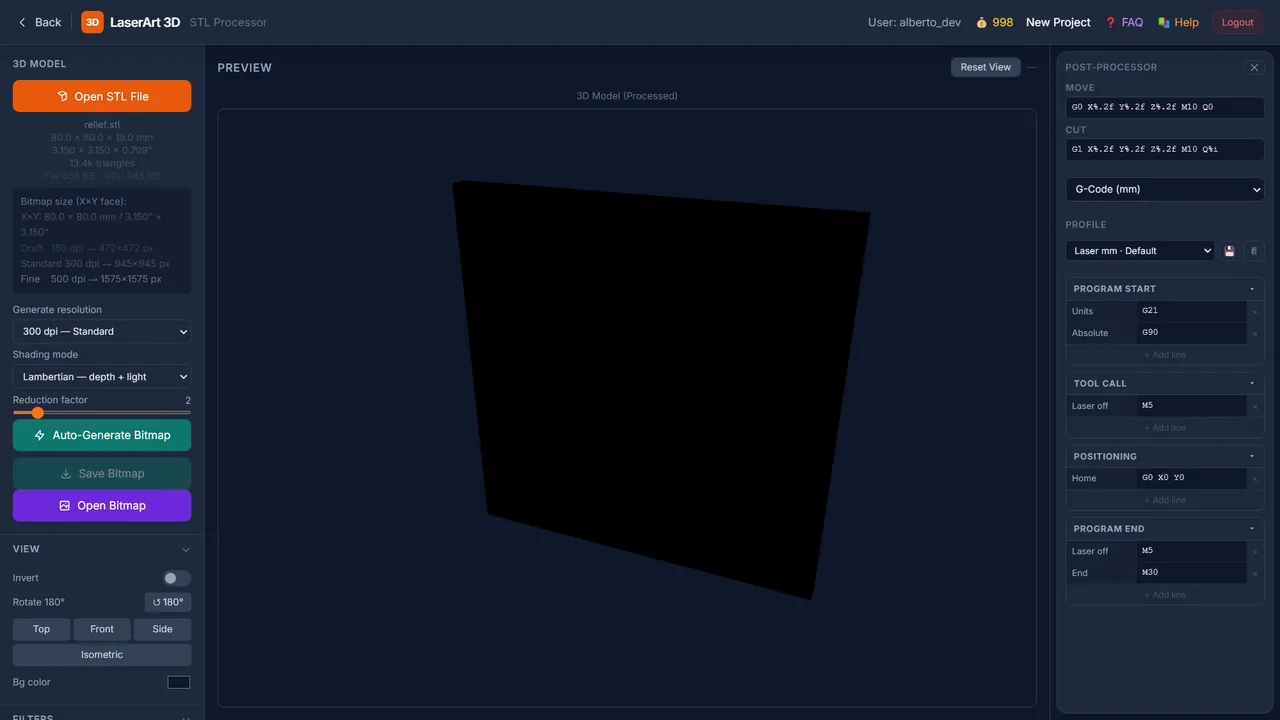Close the Post-Processor panel
This screenshot has width=1280, height=720.
pyautogui.click(x=1254, y=67)
